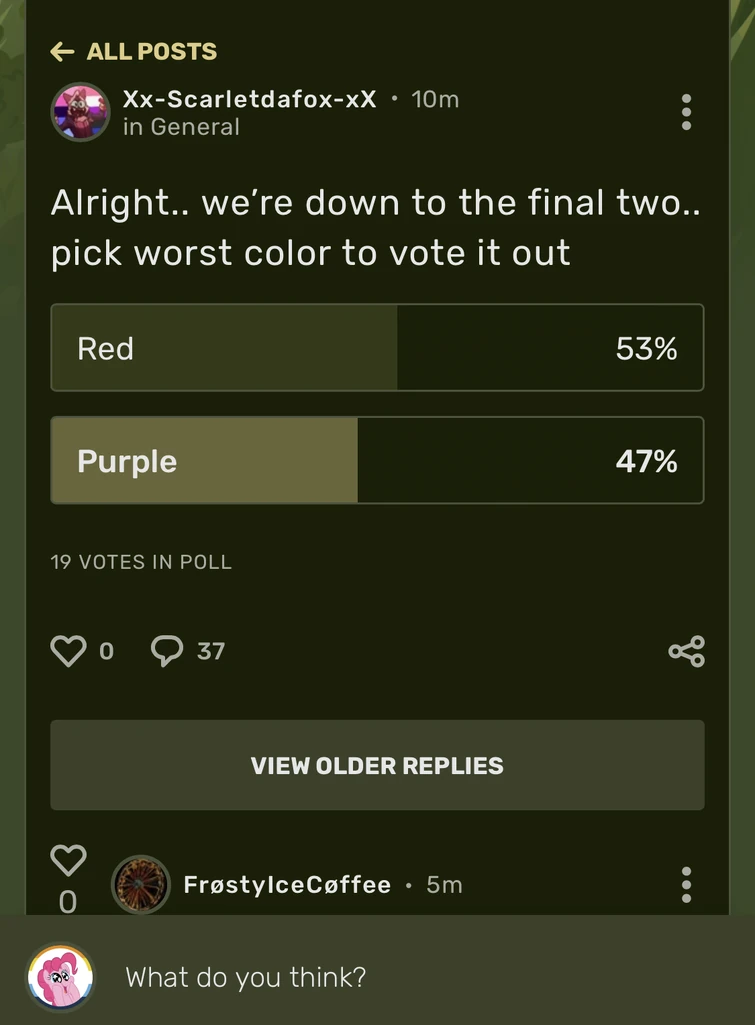Expand older comments with VIEW OLDER REPLIES
The image size is (755, 1025).
377,765
